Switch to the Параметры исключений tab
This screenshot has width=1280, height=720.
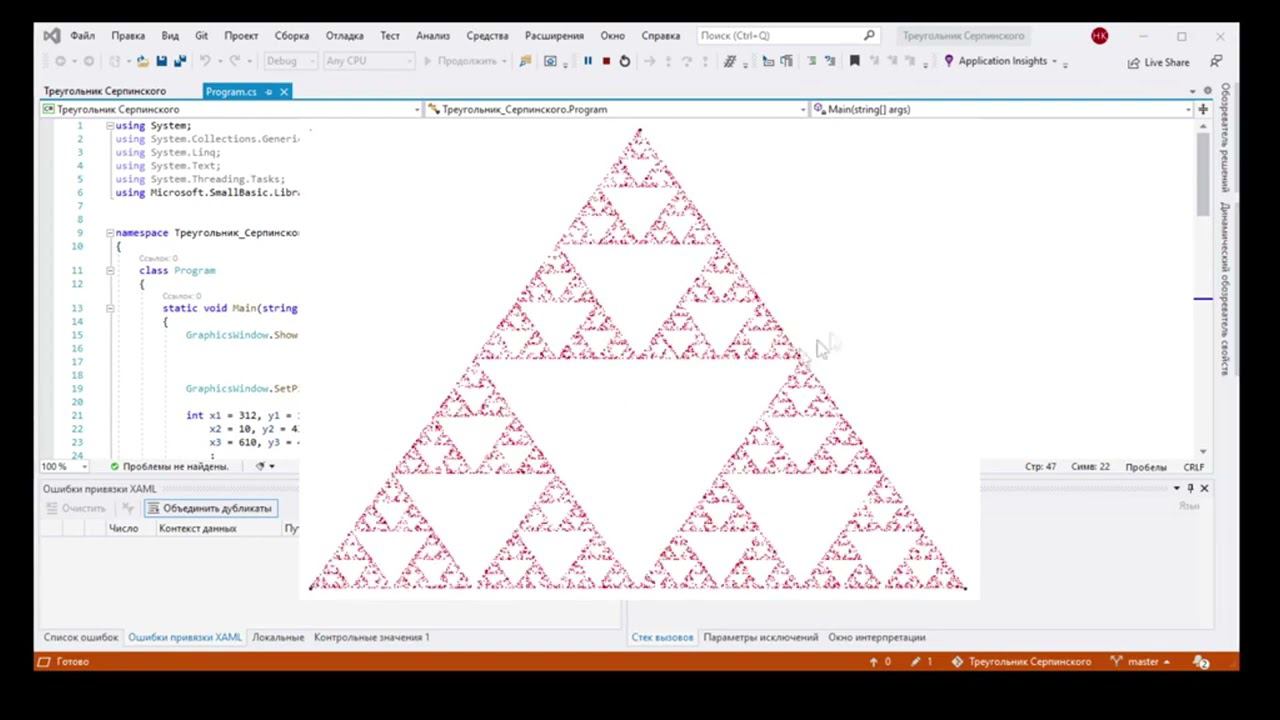(x=761, y=637)
